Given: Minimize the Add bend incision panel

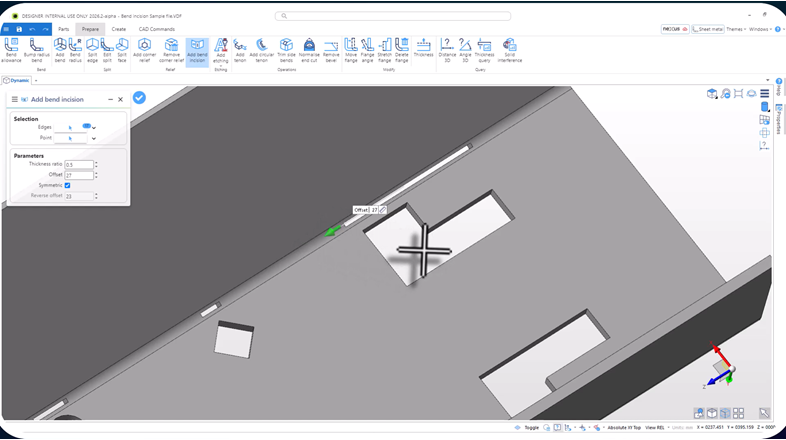Looking at the screenshot, I should tap(110, 100).
